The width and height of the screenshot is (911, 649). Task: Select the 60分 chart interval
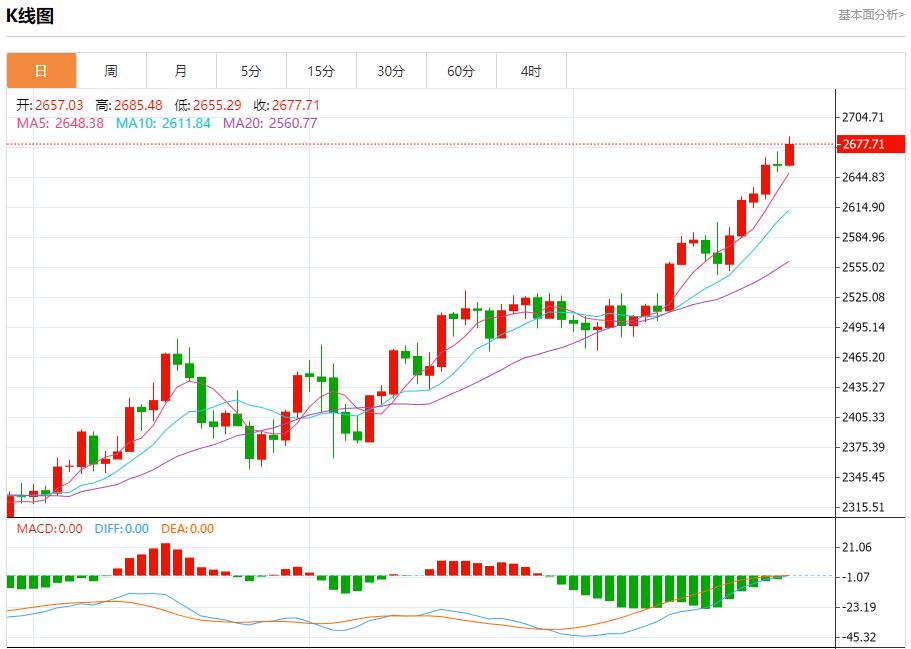[x=461, y=71]
